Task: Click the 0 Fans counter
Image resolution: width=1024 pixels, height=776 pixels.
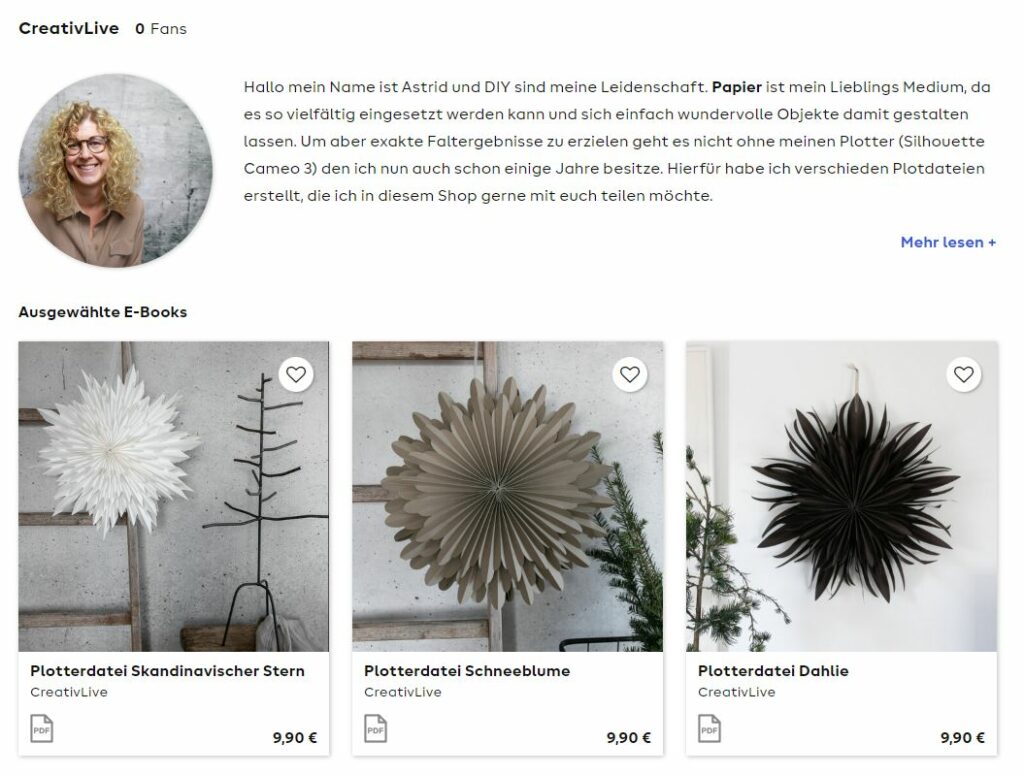Action: pyautogui.click(x=161, y=29)
